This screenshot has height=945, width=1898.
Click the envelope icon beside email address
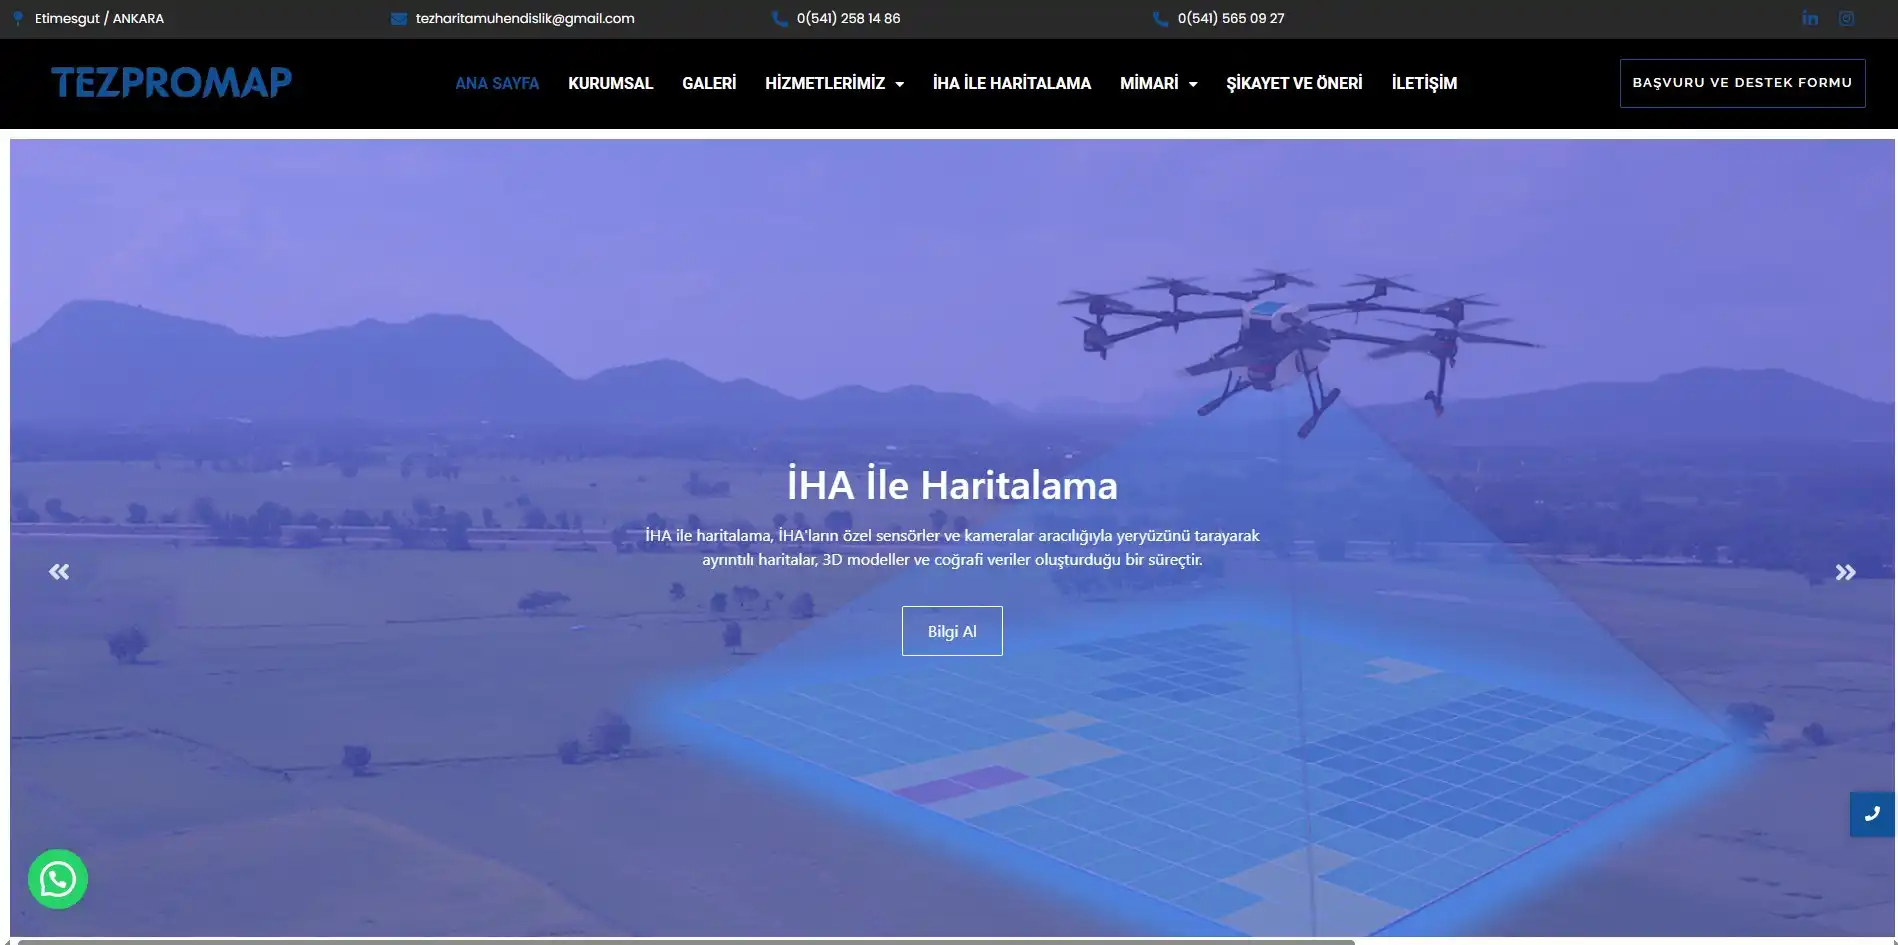pyautogui.click(x=398, y=19)
